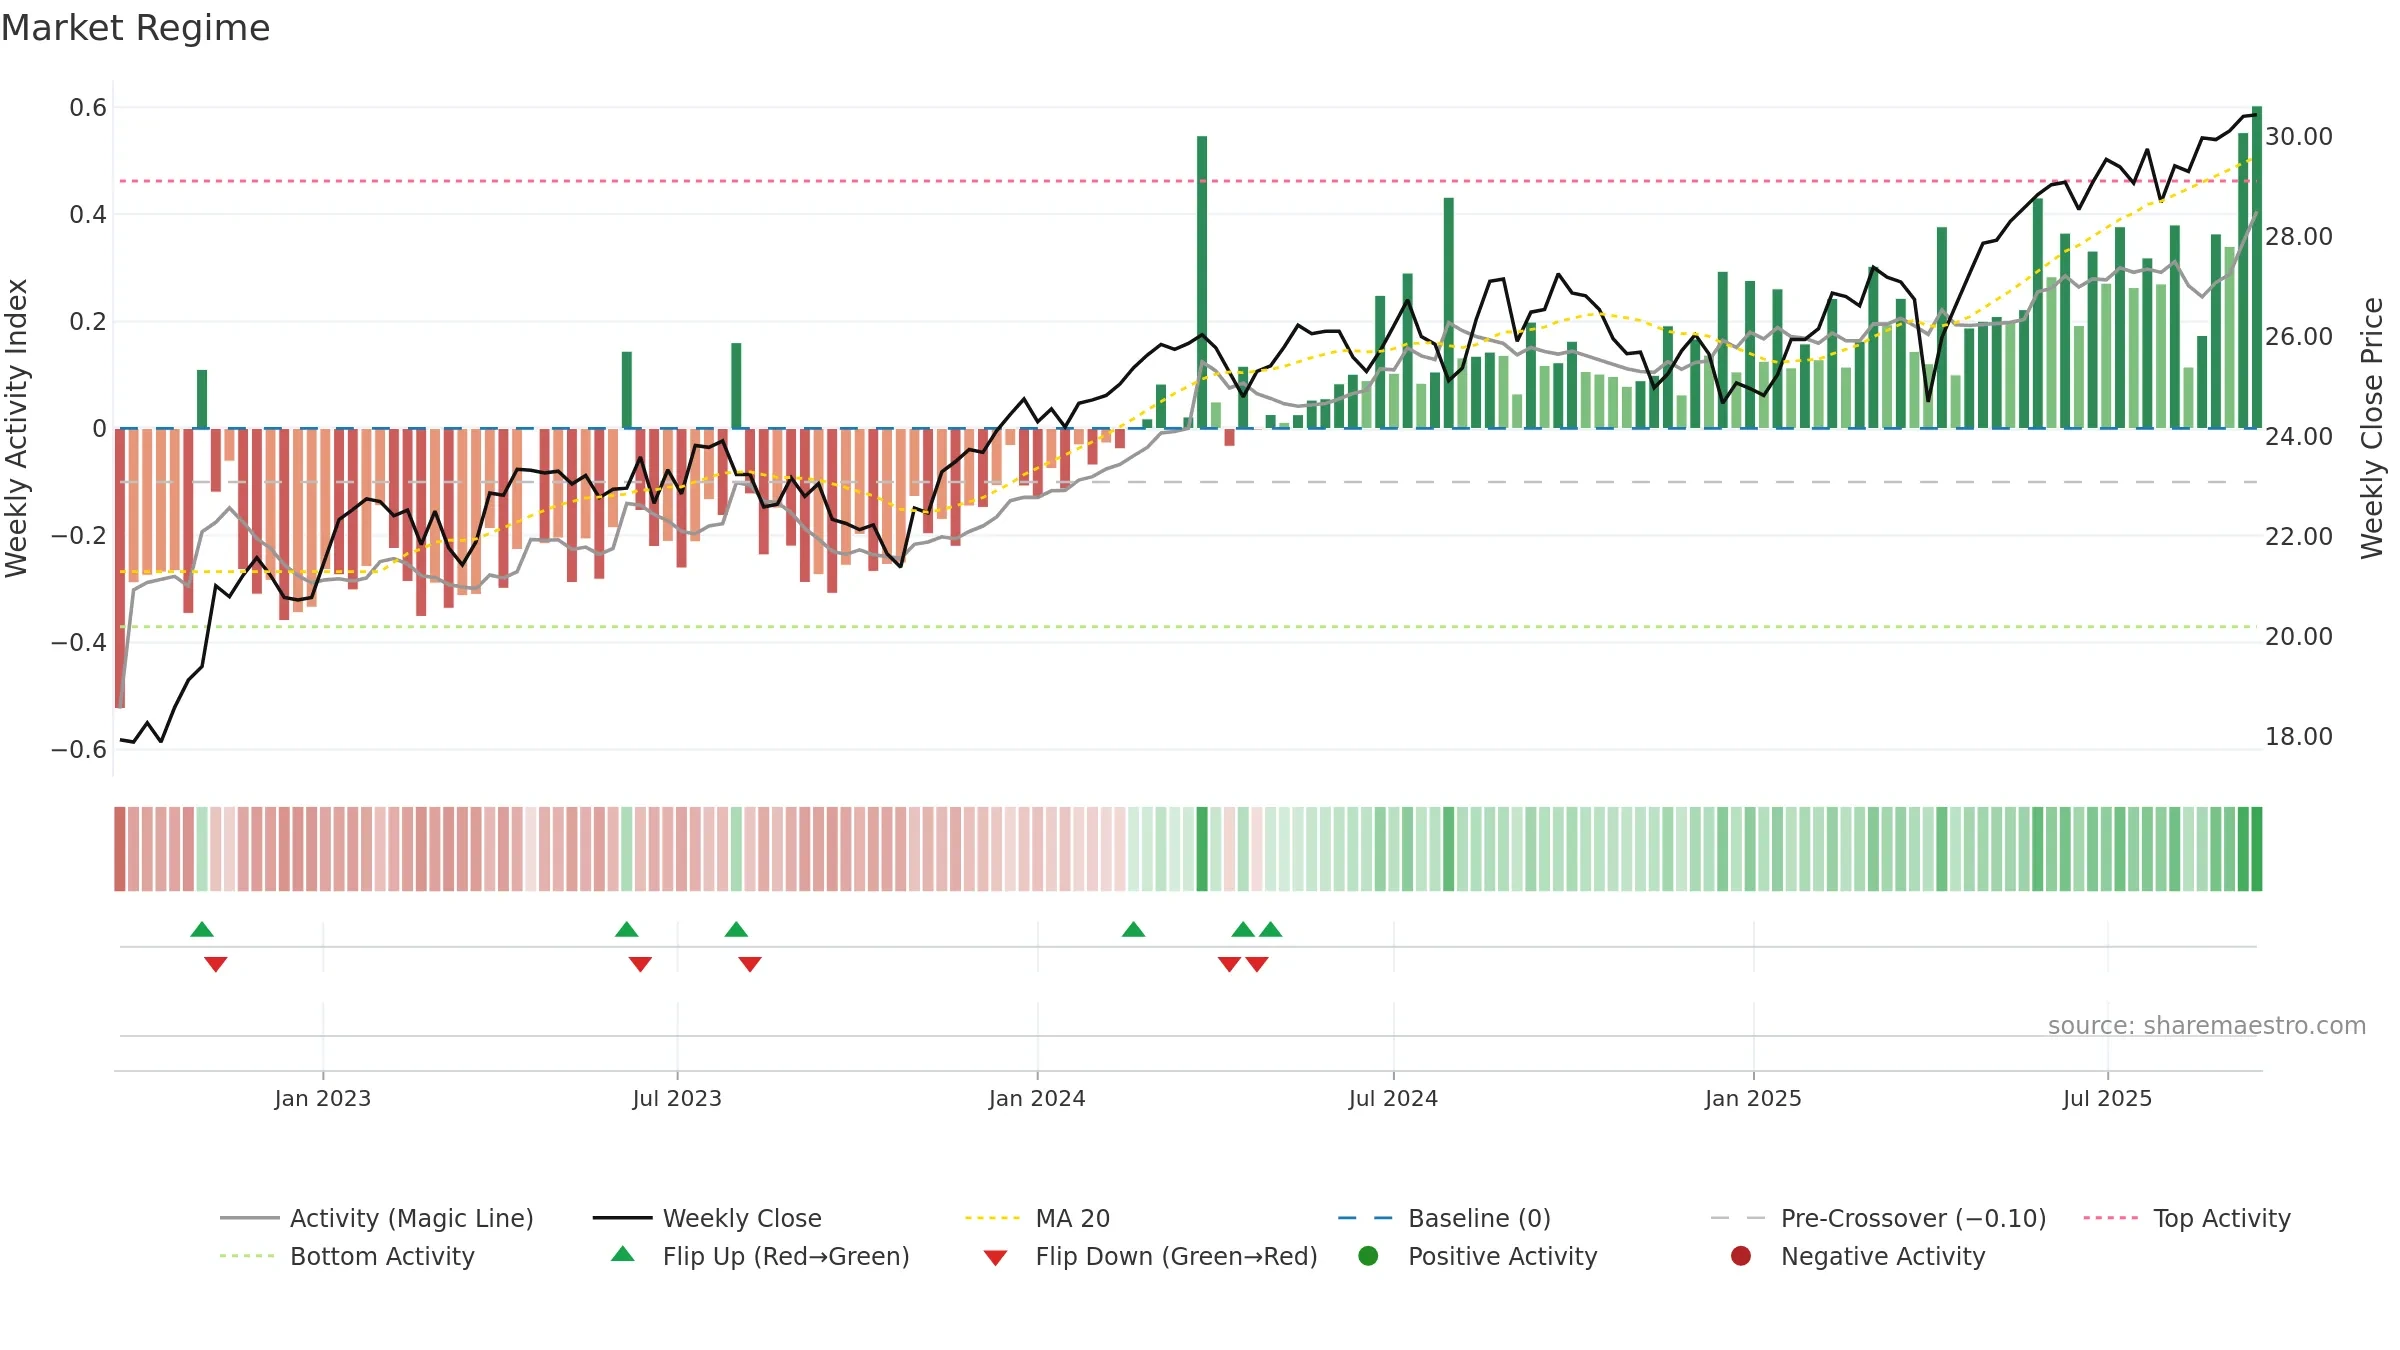The width and height of the screenshot is (2400, 1350).
Task: Toggle Top Activity legend entry
Action: [2186, 1218]
